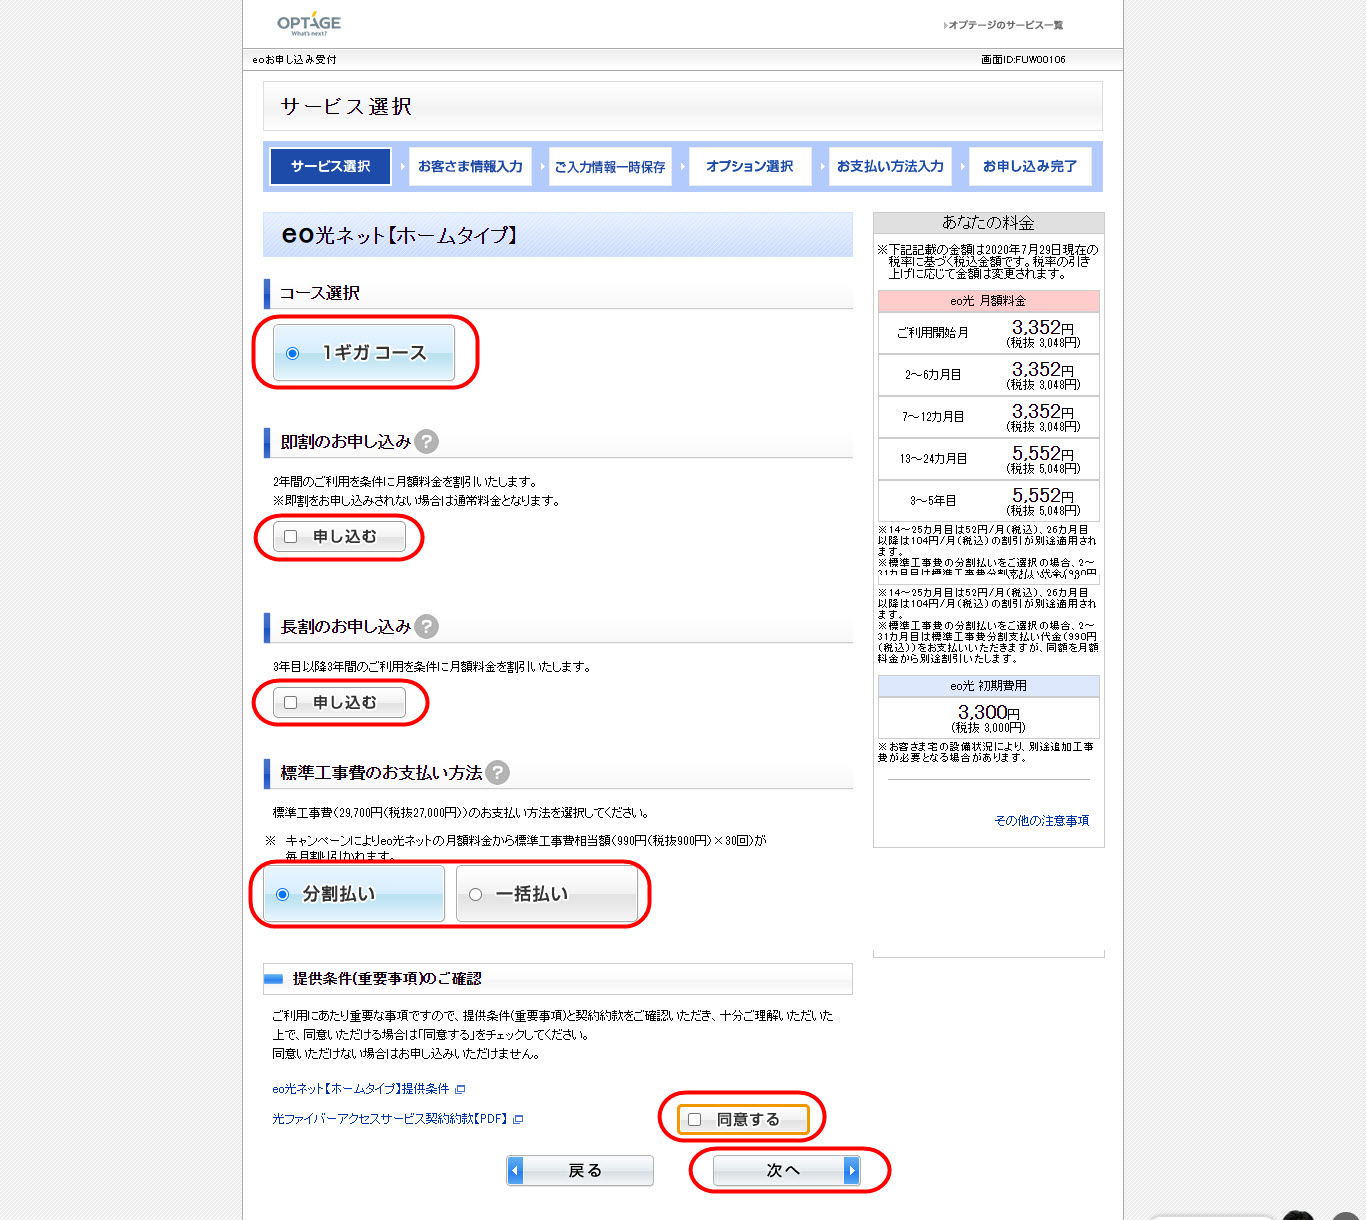Click the 3,300円 initial fee value
Viewport: 1366px width, 1220px height.
989,712
